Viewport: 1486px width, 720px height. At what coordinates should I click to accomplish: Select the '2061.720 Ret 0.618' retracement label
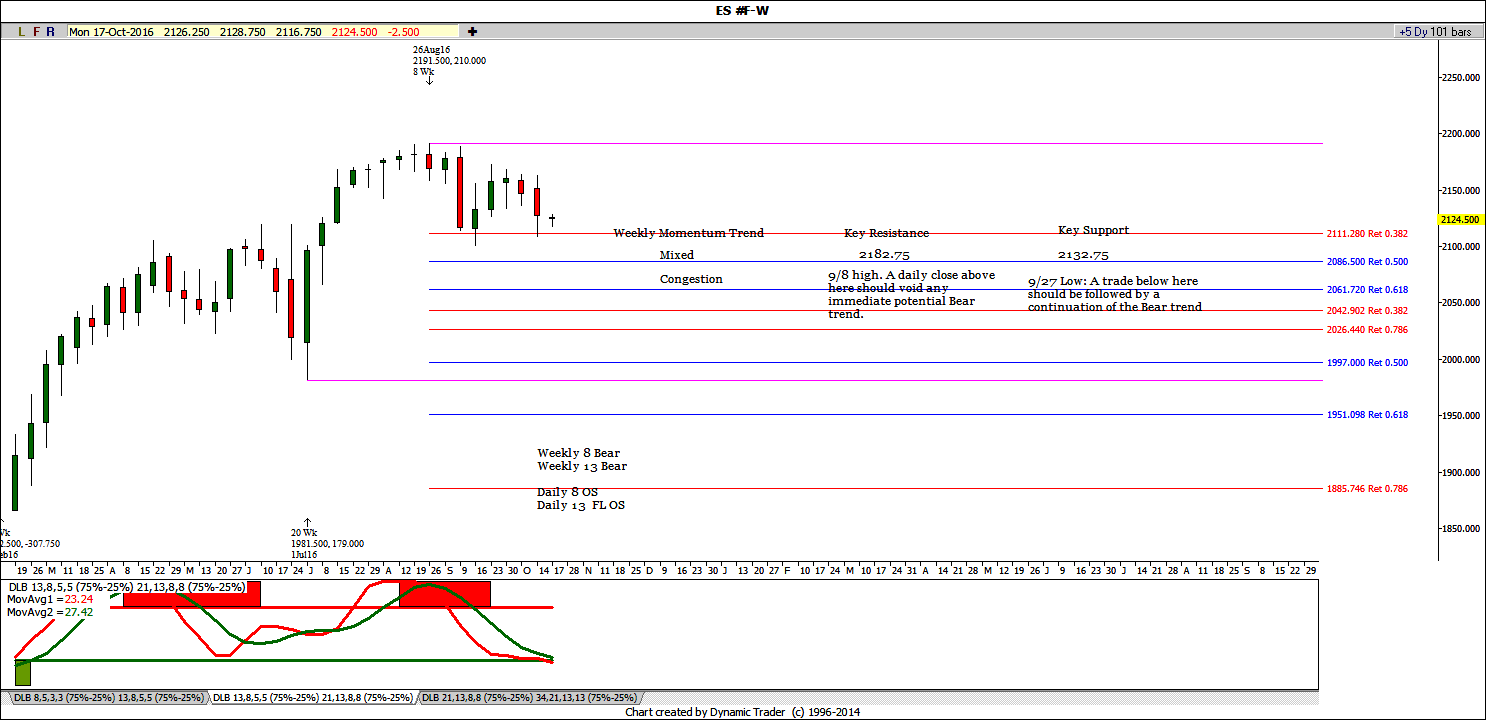(x=1367, y=289)
